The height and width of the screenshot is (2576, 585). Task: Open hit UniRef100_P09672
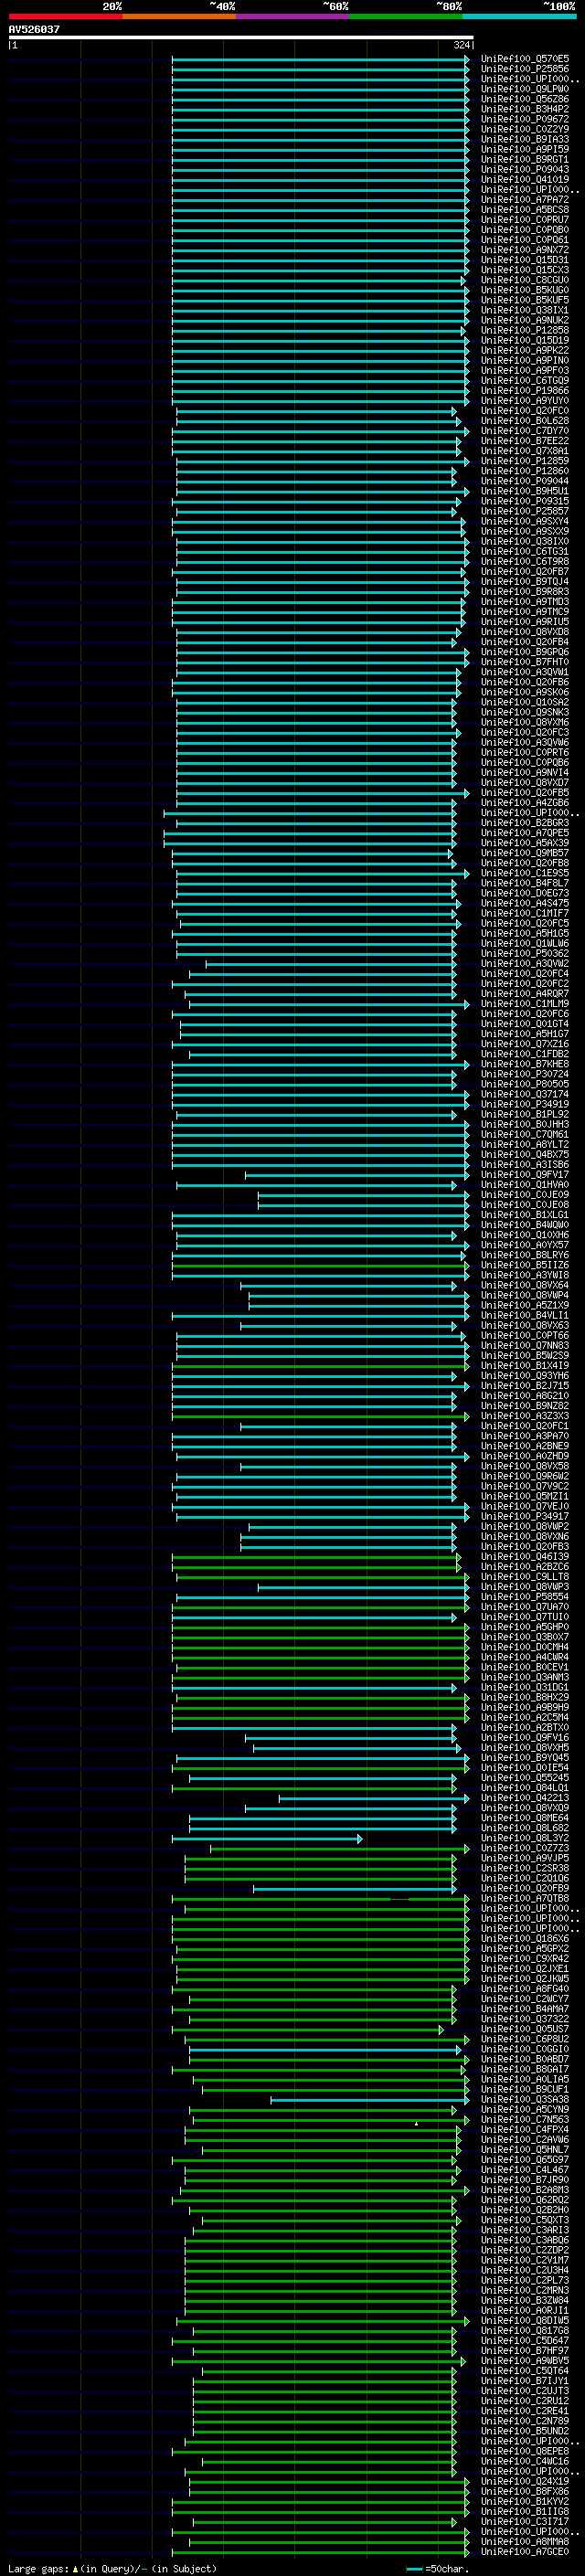(x=525, y=119)
